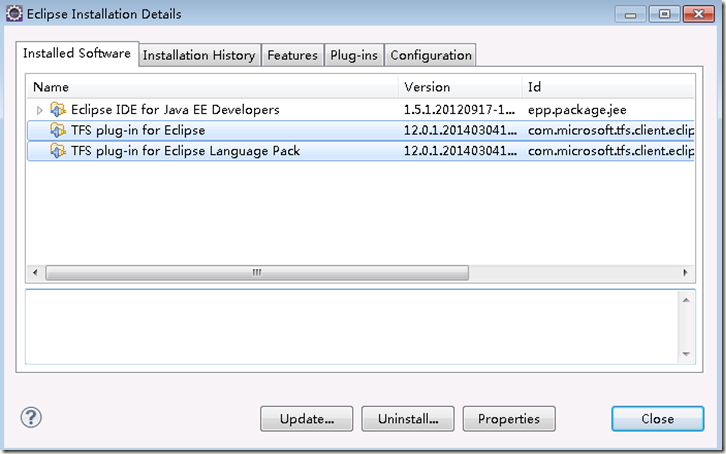The width and height of the screenshot is (726, 454).
Task: Sort by the Id column header
Action: (x=608, y=87)
